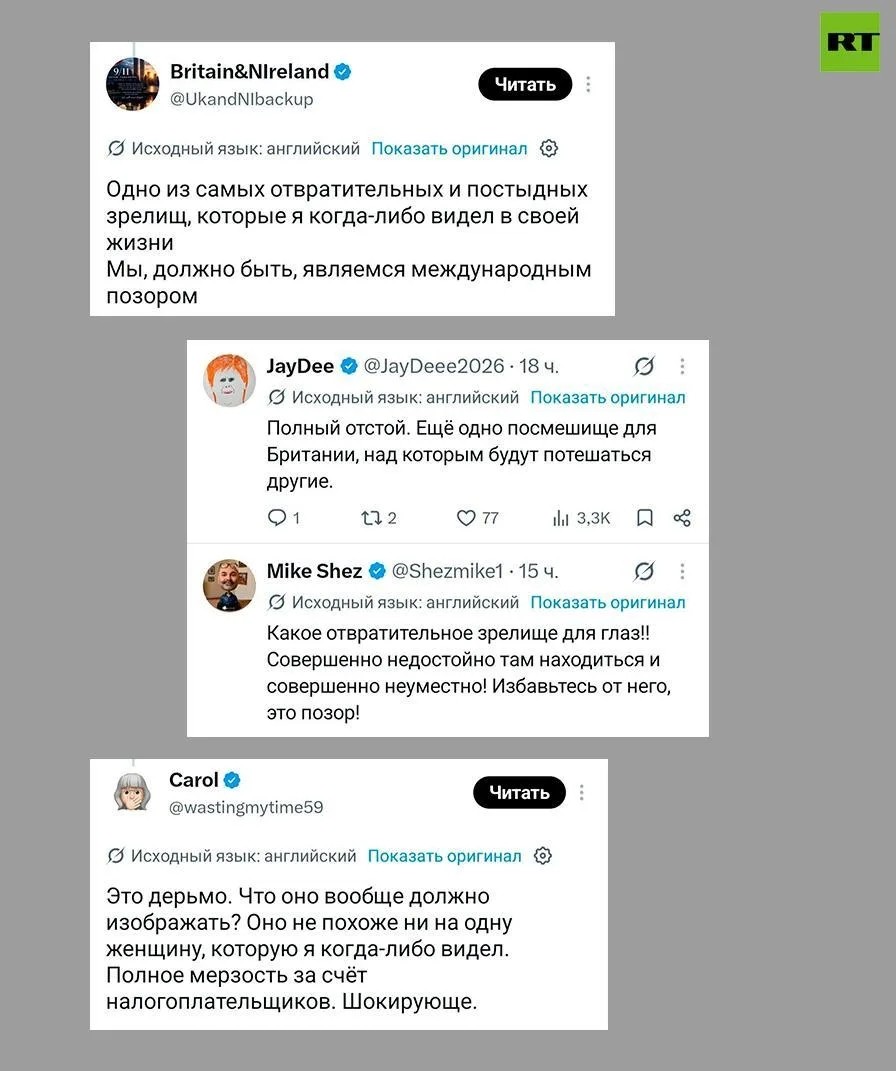The width and height of the screenshot is (896, 1071).
Task: Follow Britain&NIreland with Читать button
Action: point(525,84)
